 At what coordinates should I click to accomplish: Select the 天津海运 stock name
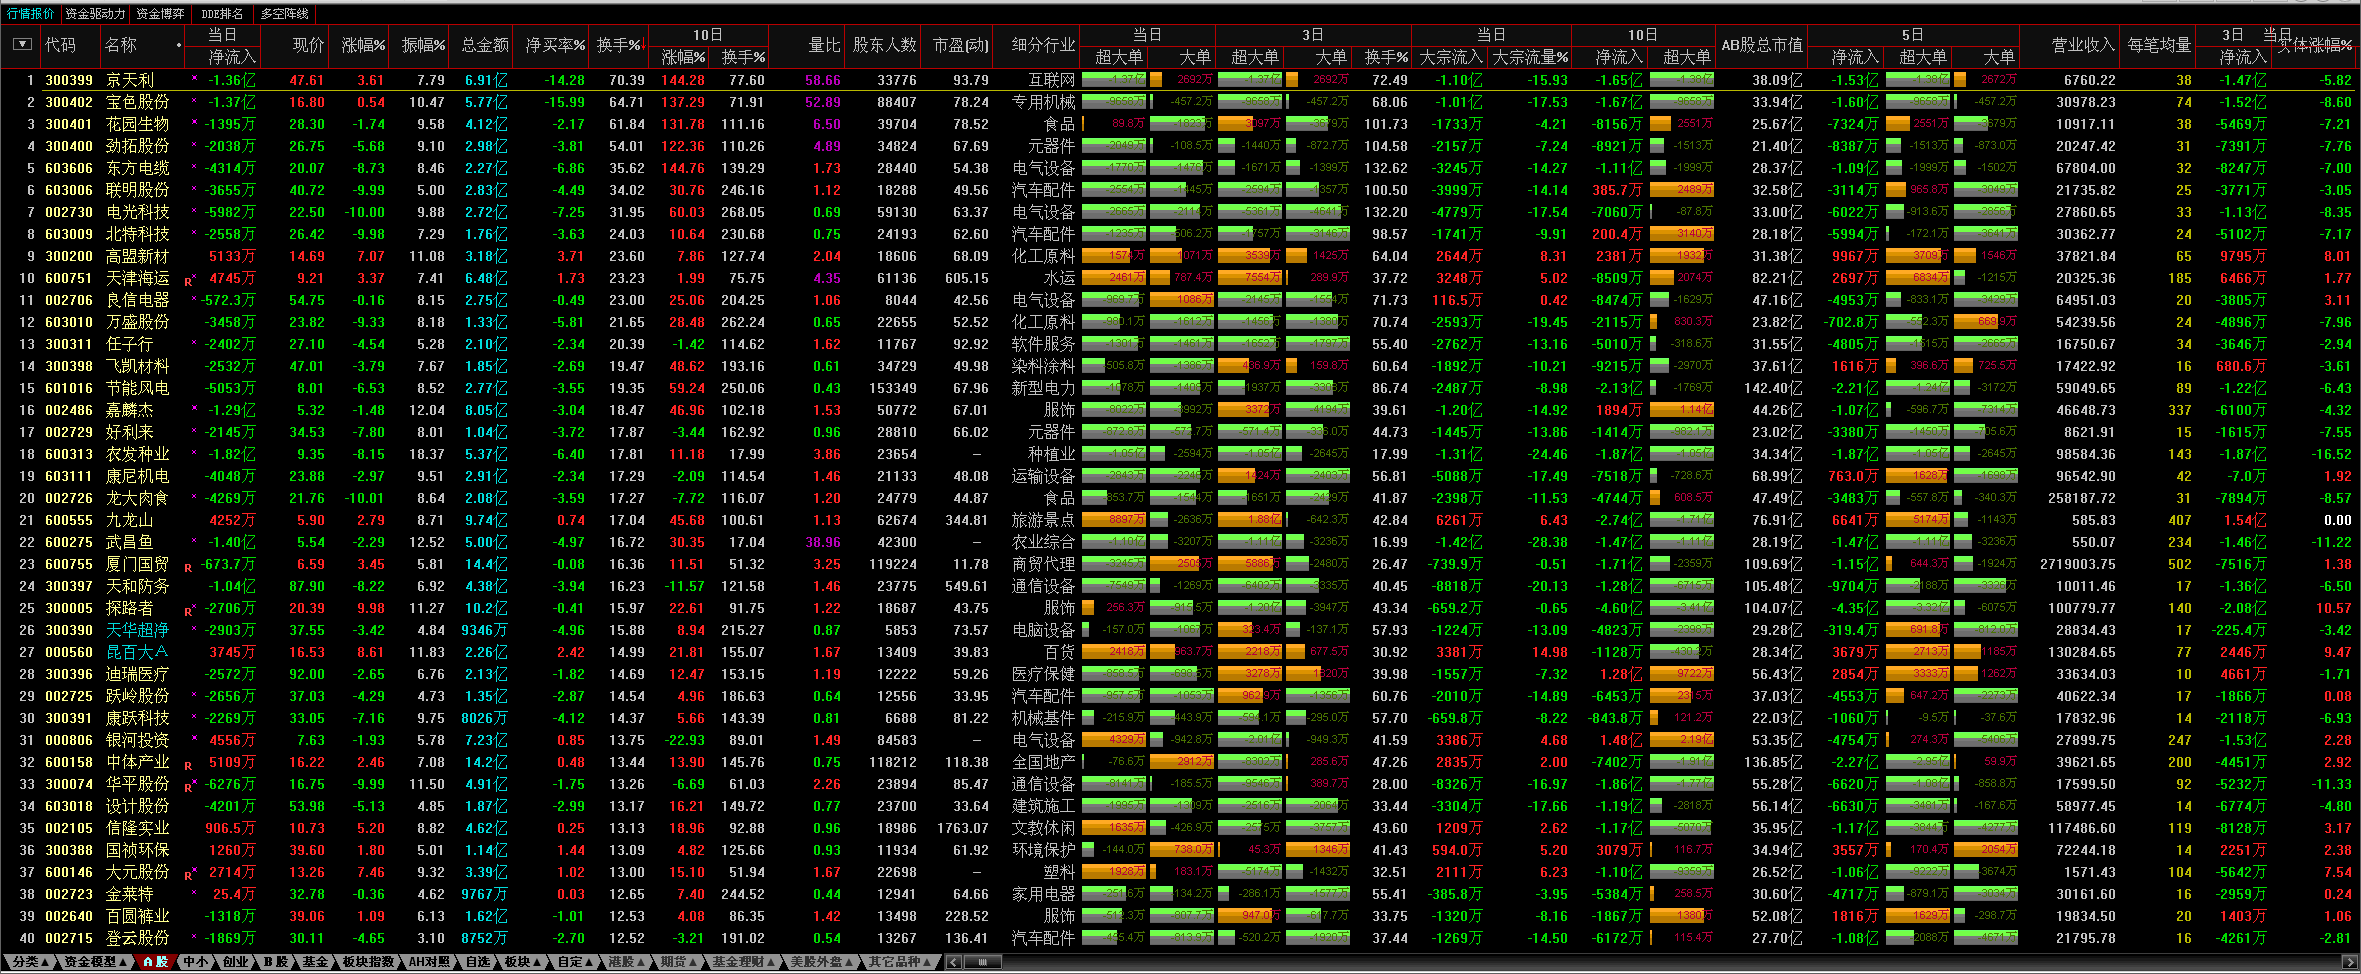click(138, 278)
